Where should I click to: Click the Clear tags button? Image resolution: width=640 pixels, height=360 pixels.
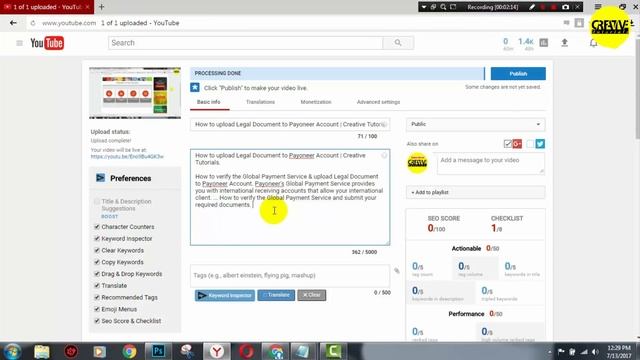312,295
